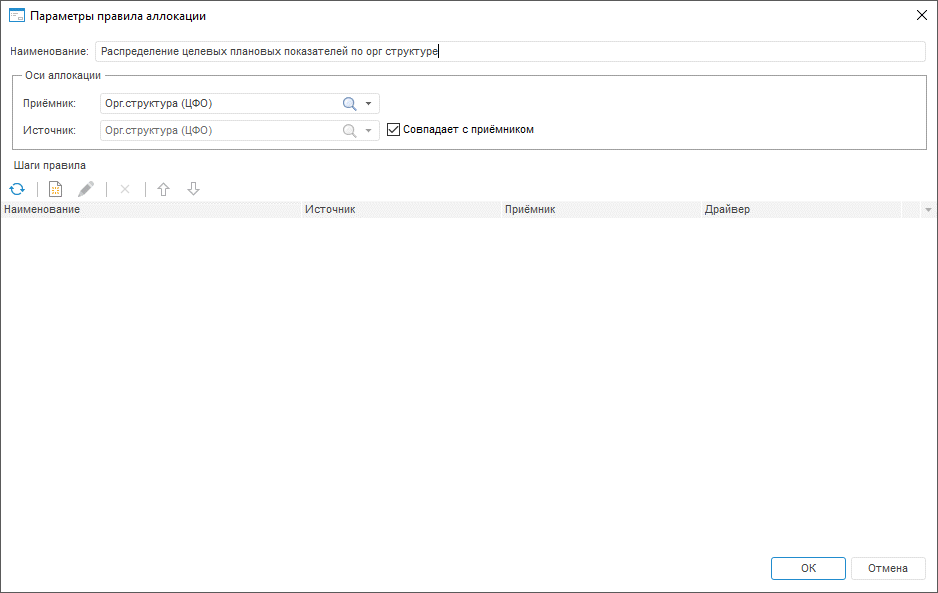Click the add new step icon
The height and width of the screenshot is (593, 938).
[x=56, y=189]
